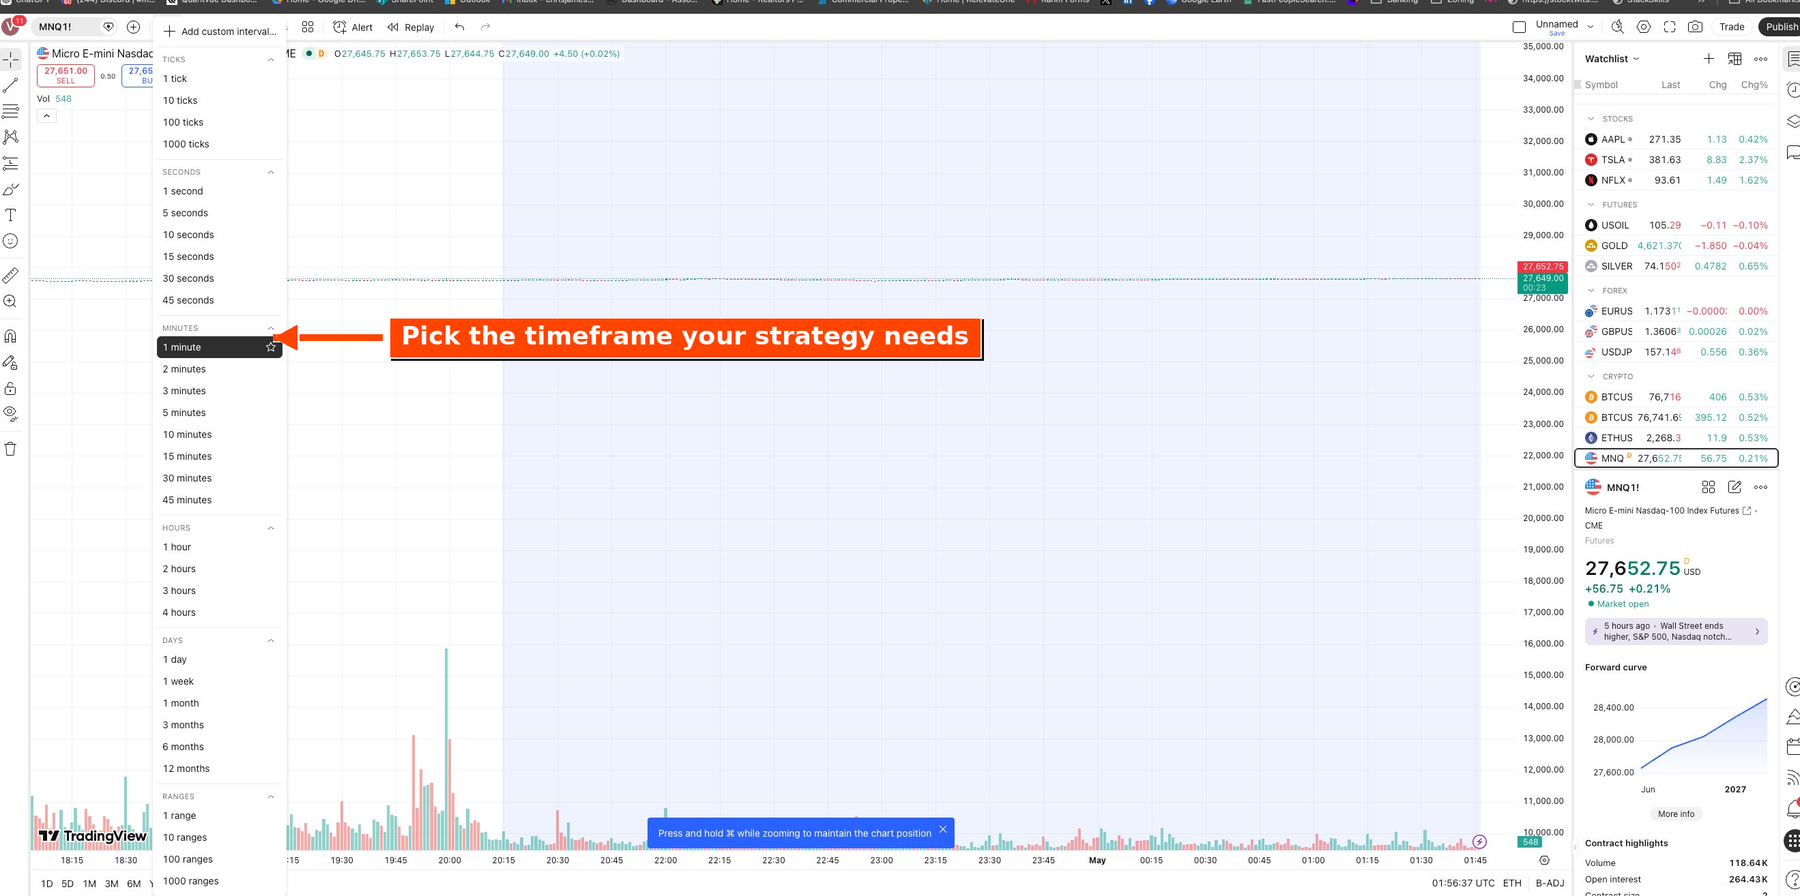Image resolution: width=1800 pixels, height=896 pixels.
Task: Enter fullscreen mode
Action: (1670, 27)
